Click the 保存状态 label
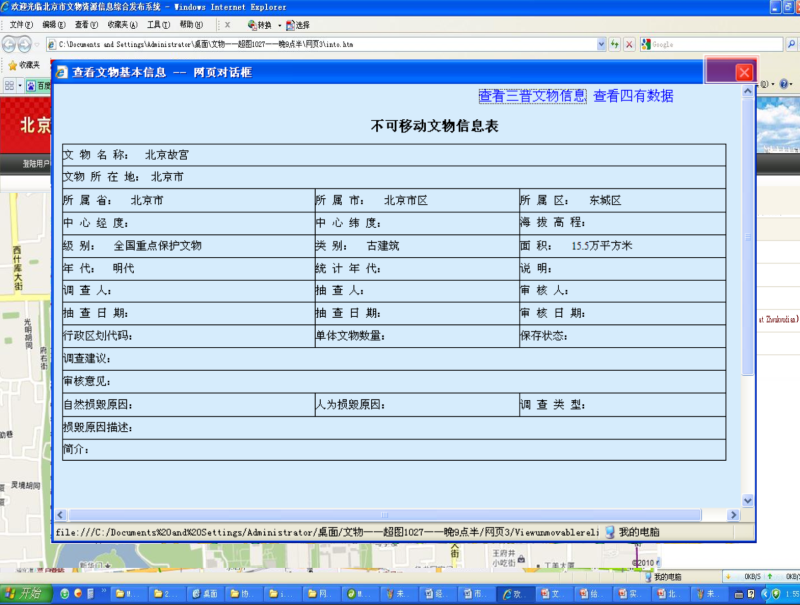The width and height of the screenshot is (800, 605). tap(543, 336)
